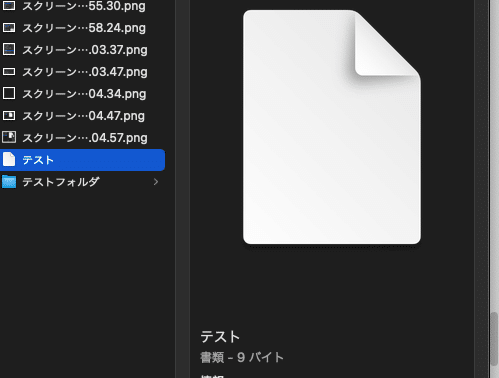Click the document icon of テスト row
This screenshot has height=378, width=499.
[x=9, y=160]
